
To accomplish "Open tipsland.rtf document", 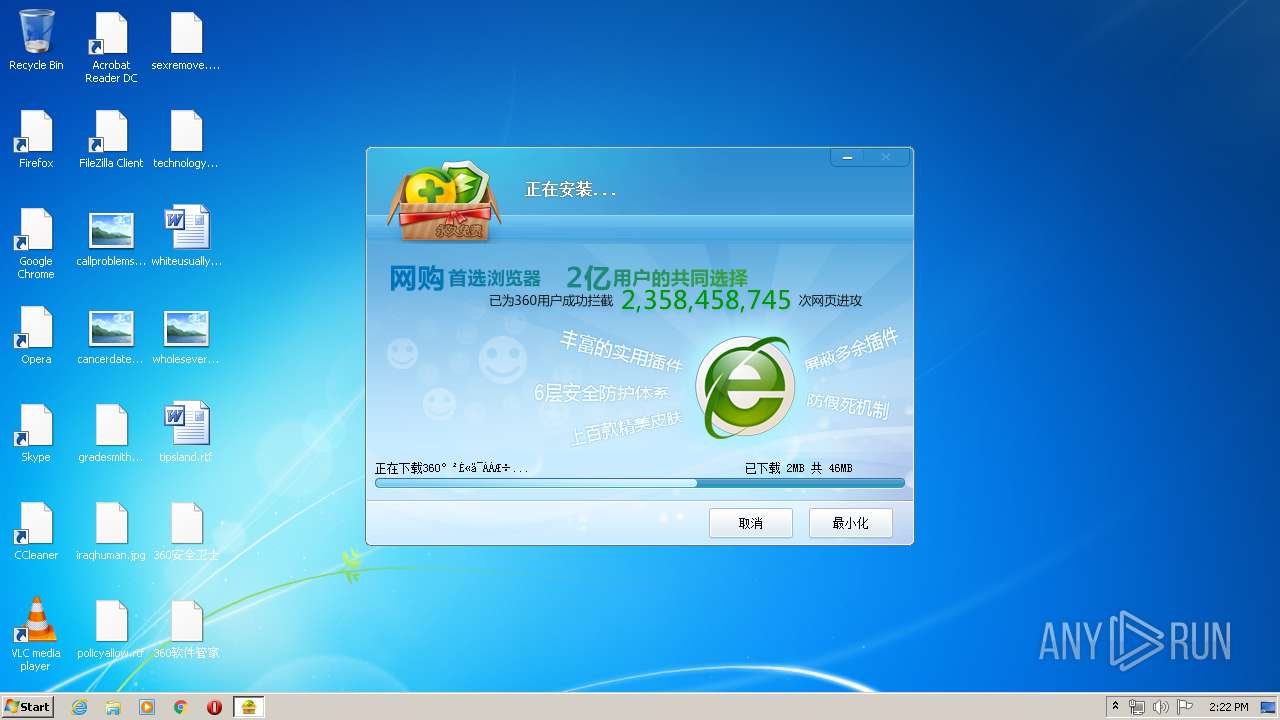I will [x=186, y=432].
